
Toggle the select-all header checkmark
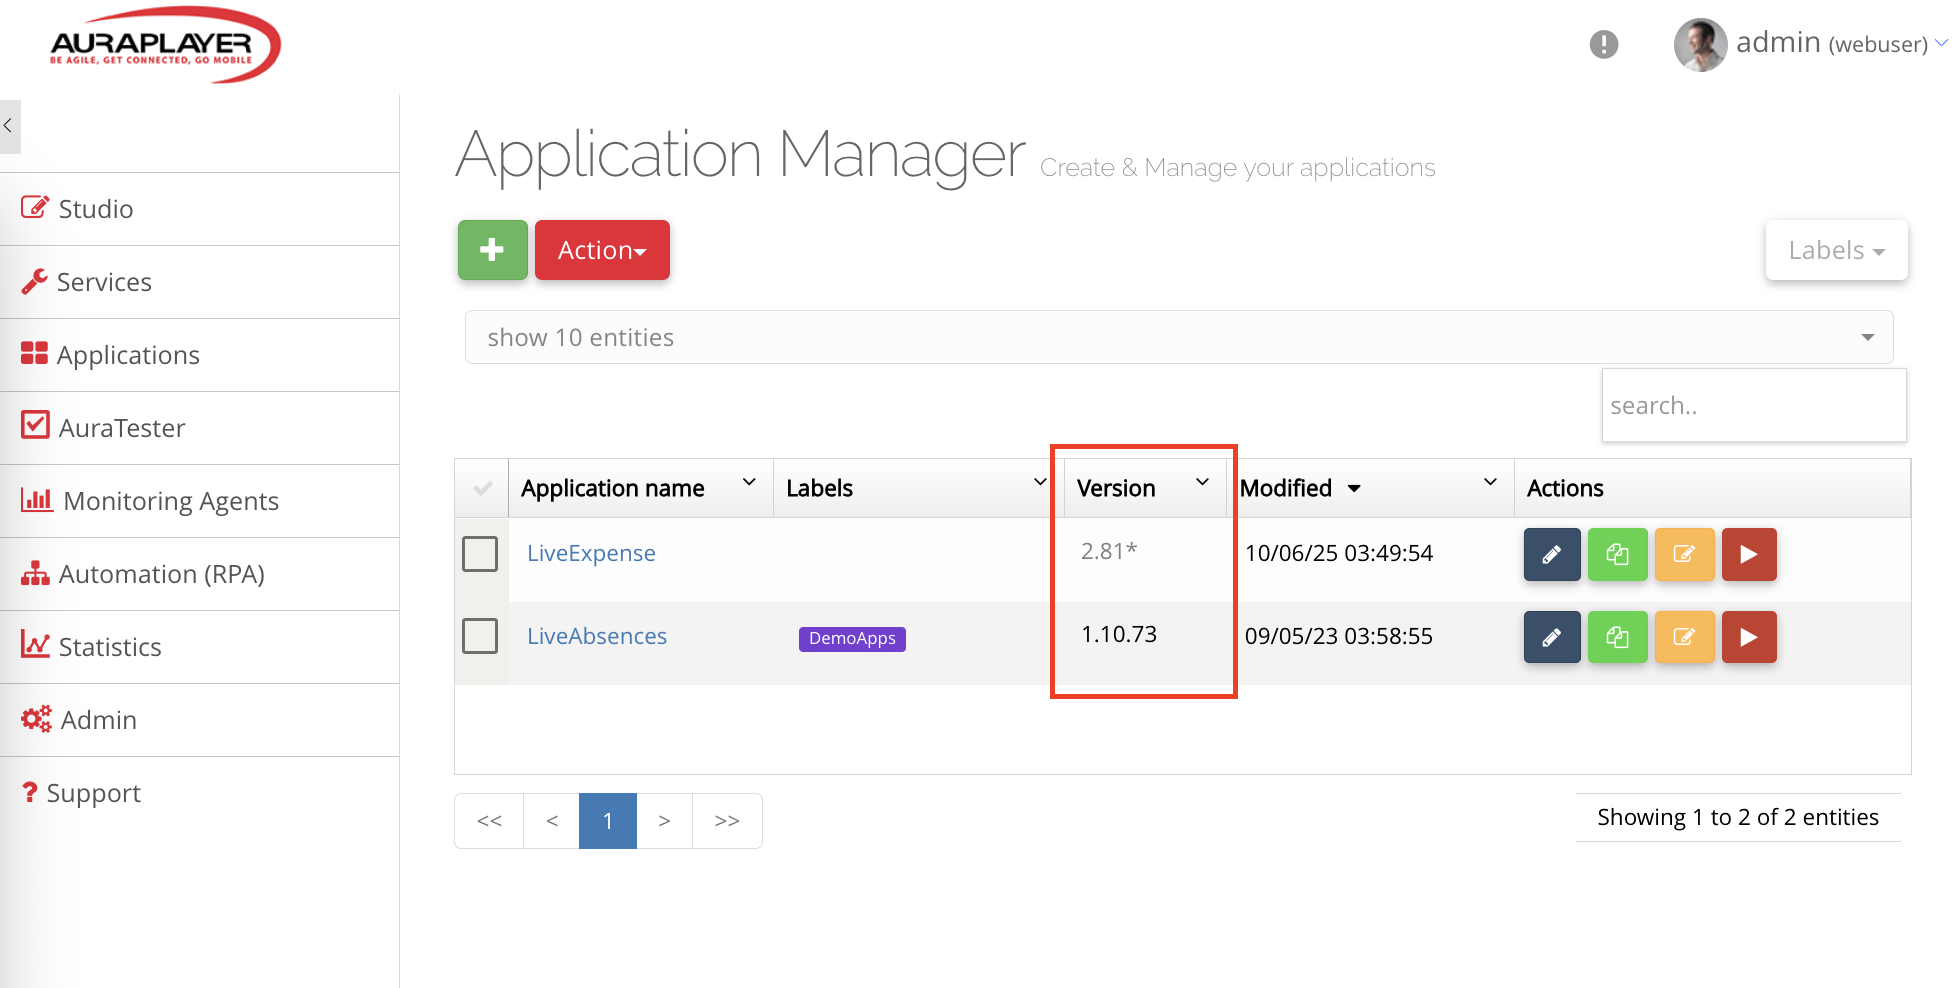click(x=482, y=488)
